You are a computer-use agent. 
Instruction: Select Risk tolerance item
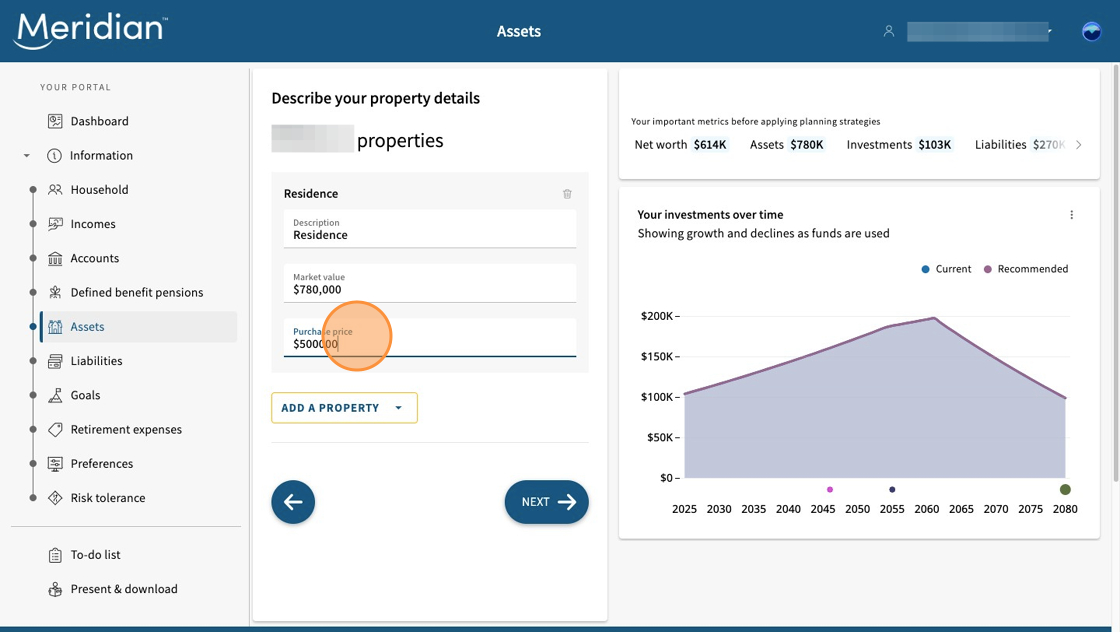(x=108, y=498)
